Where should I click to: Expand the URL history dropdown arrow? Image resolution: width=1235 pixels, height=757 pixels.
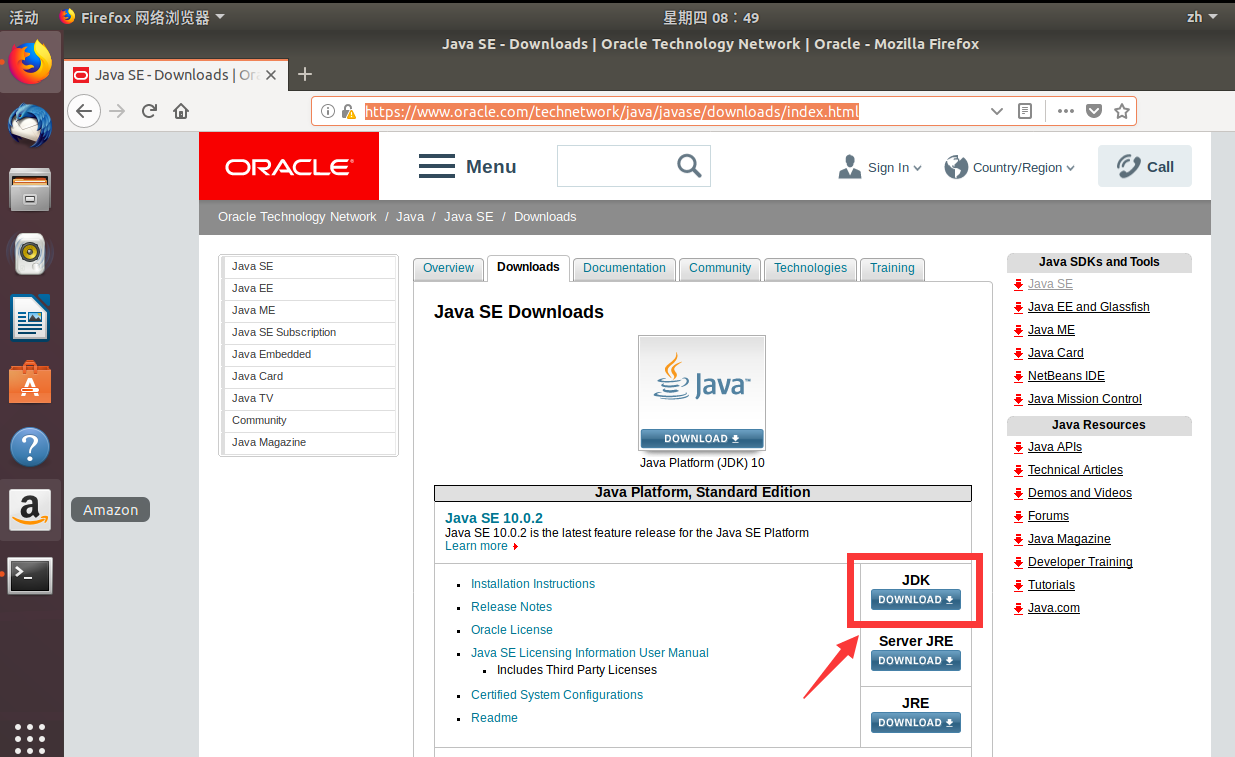(996, 111)
